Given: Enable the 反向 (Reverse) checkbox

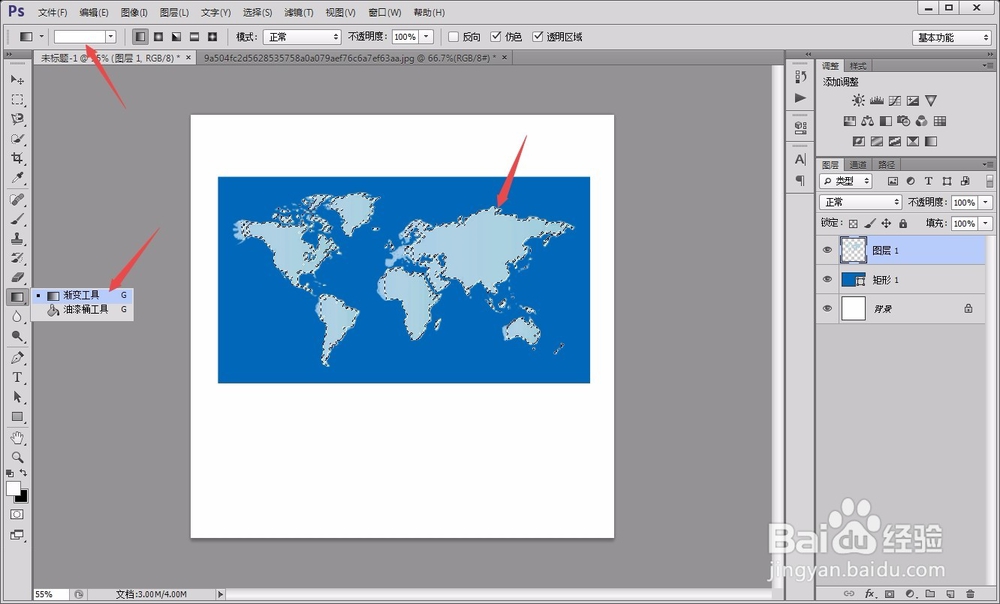Looking at the screenshot, I should click(453, 37).
